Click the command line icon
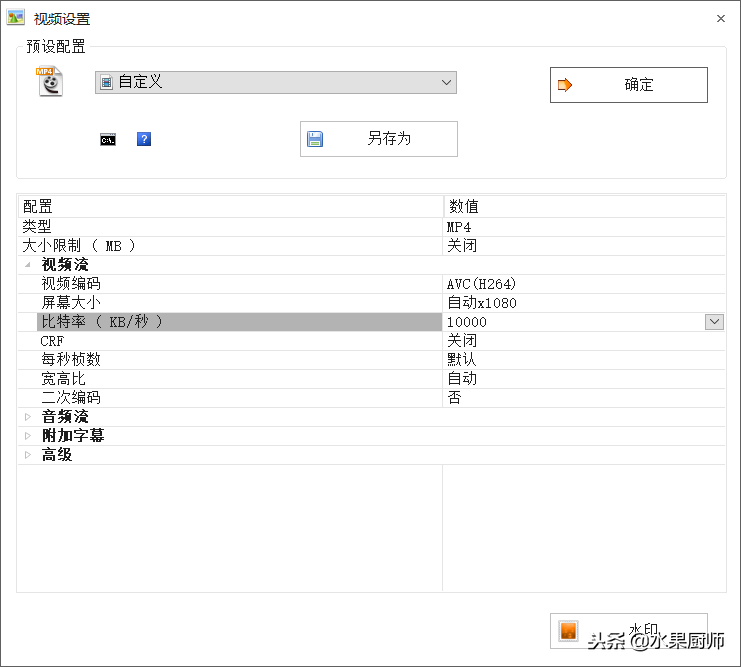 pos(108,139)
